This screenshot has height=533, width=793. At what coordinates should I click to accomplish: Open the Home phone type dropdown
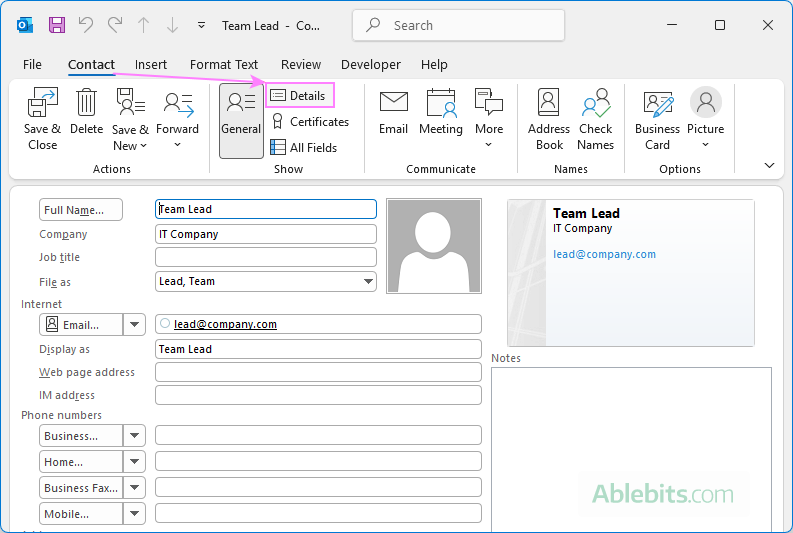[x=135, y=462]
